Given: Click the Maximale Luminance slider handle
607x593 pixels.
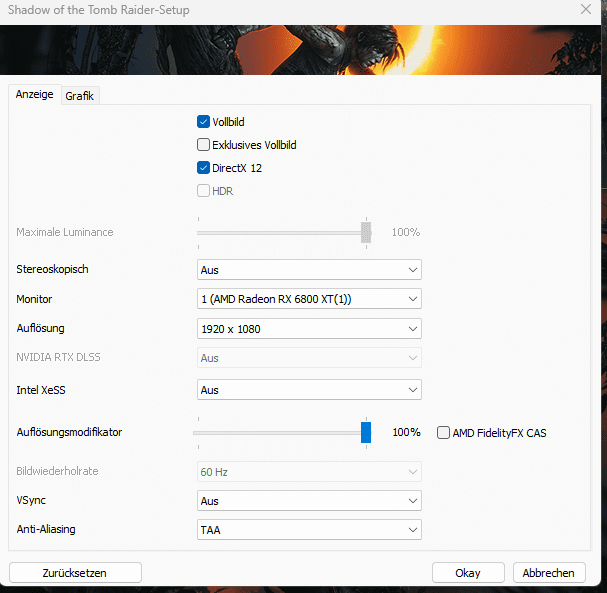Looking at the screenshot, I should click(x=366, y=232).
